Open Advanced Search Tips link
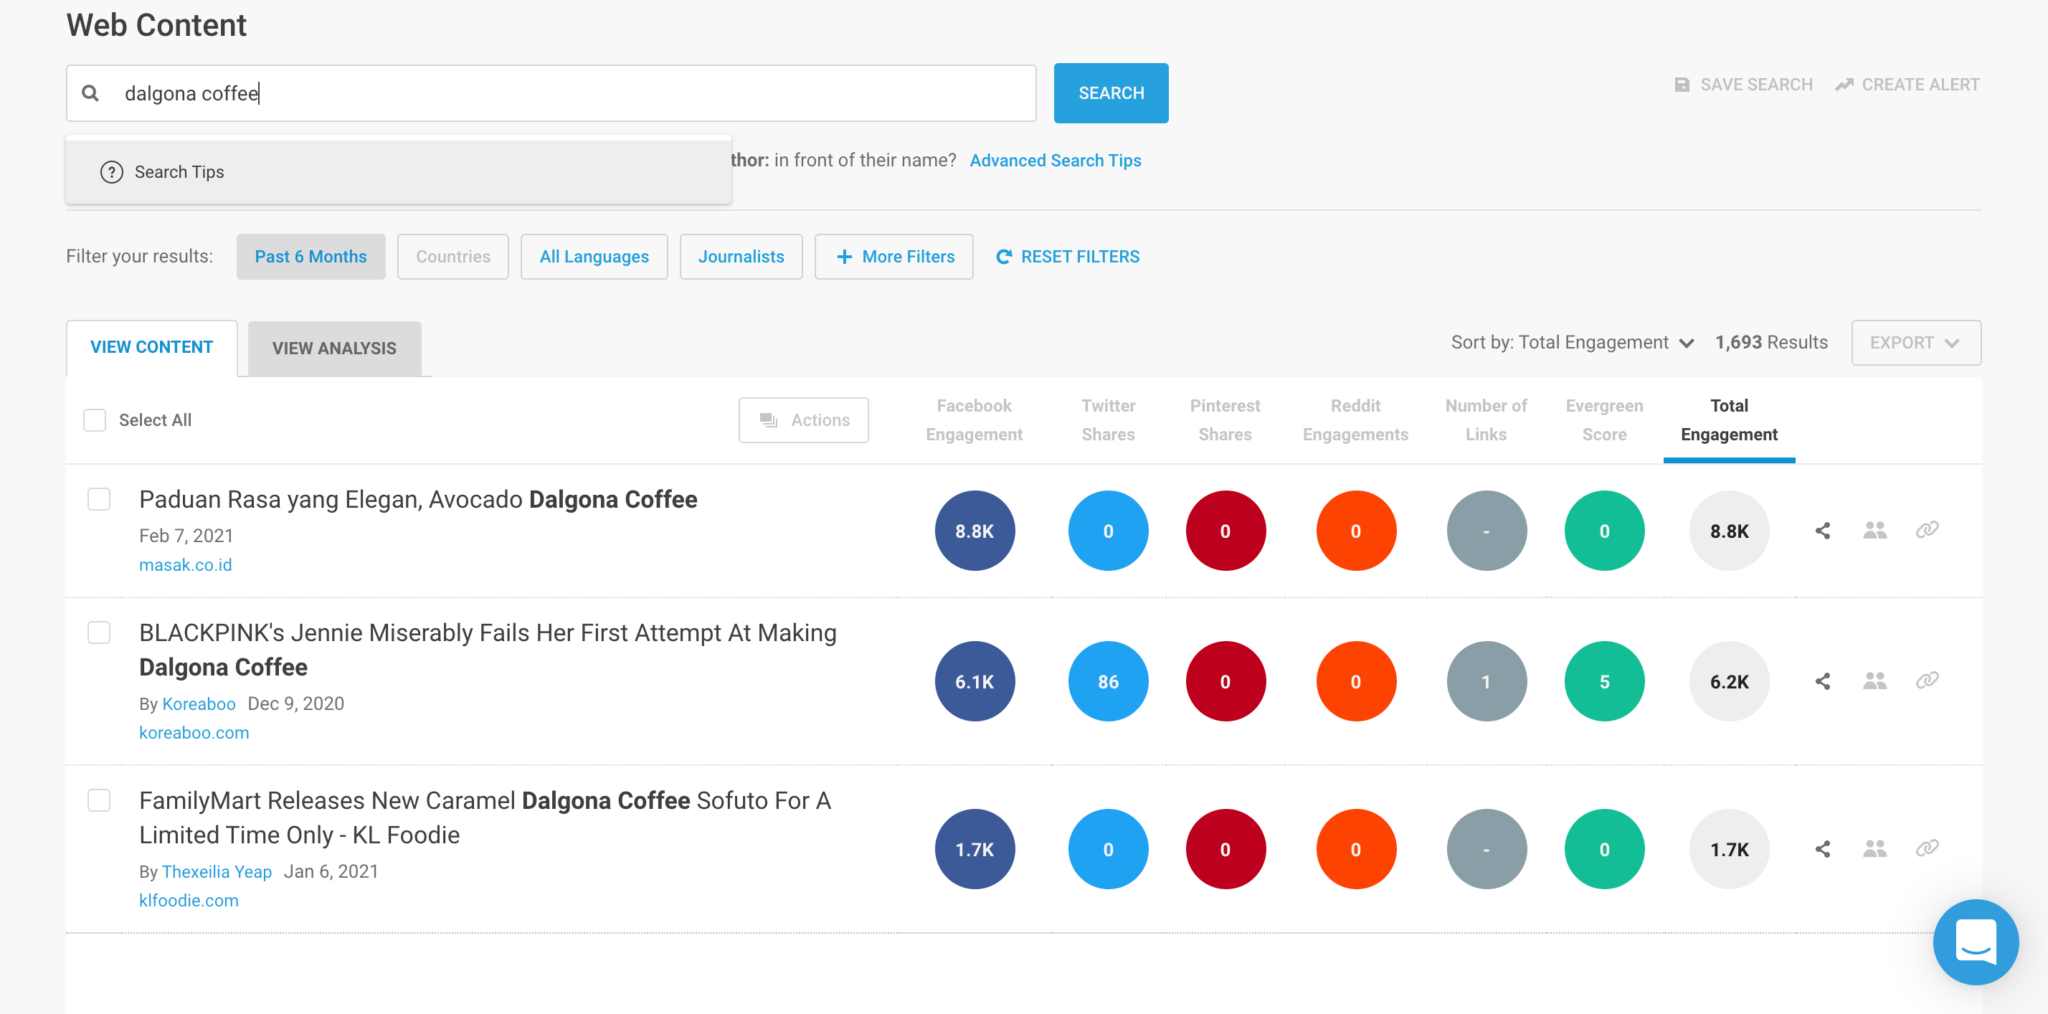2048x1014 pixels. click(x=1055, y=160)
